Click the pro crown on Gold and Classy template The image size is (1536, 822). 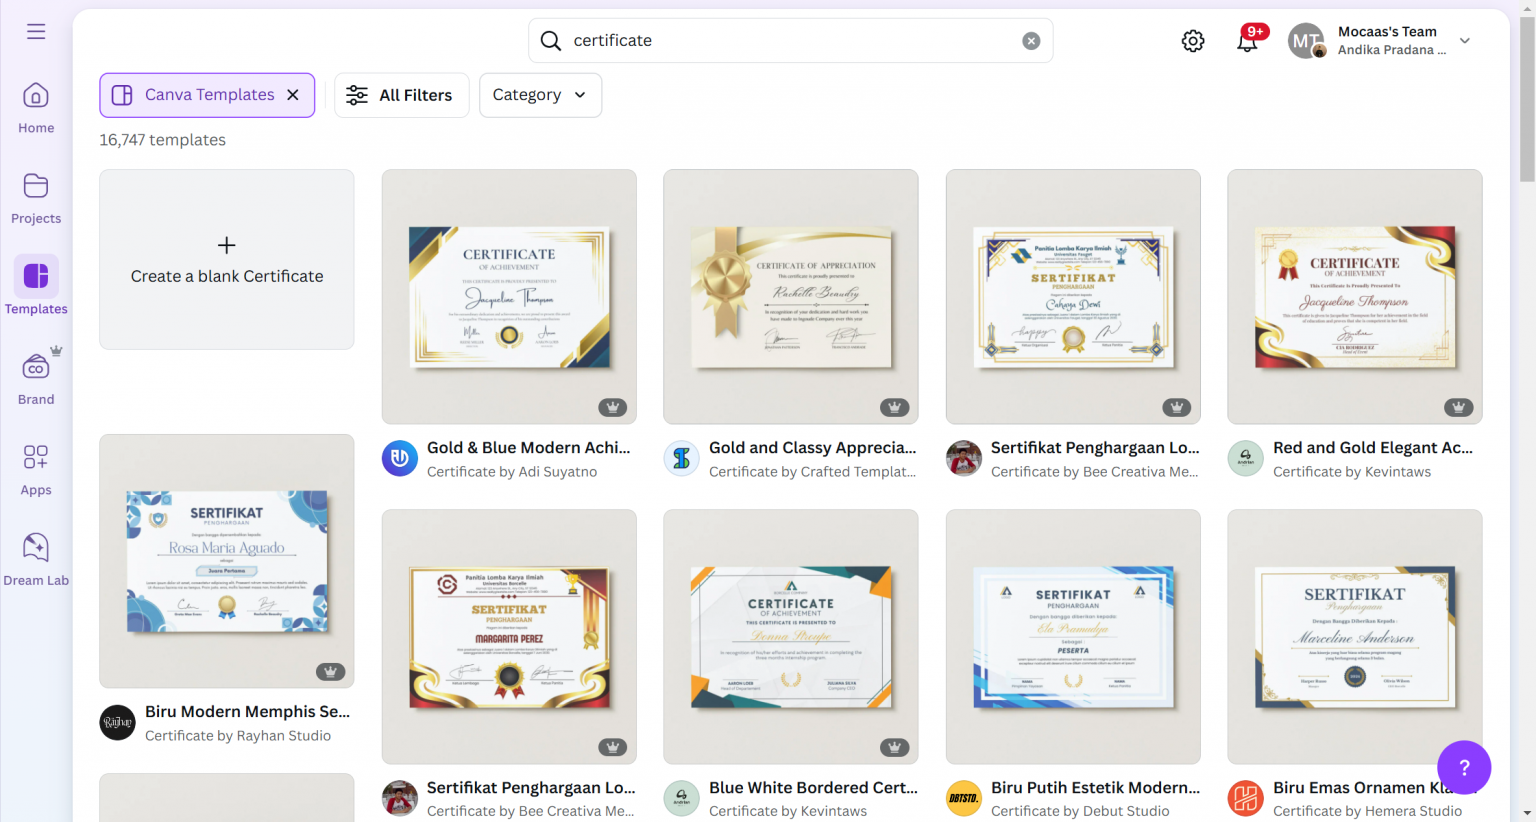point(895,407)
